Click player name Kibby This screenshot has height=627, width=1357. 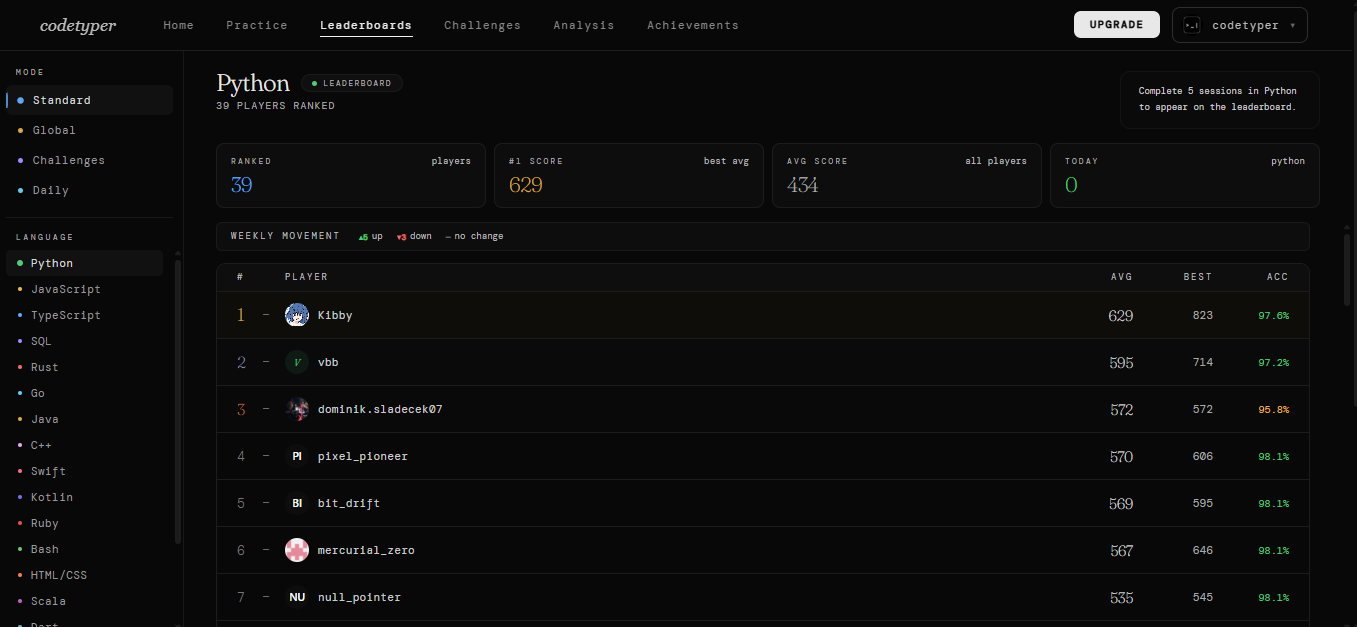[335, 315]
